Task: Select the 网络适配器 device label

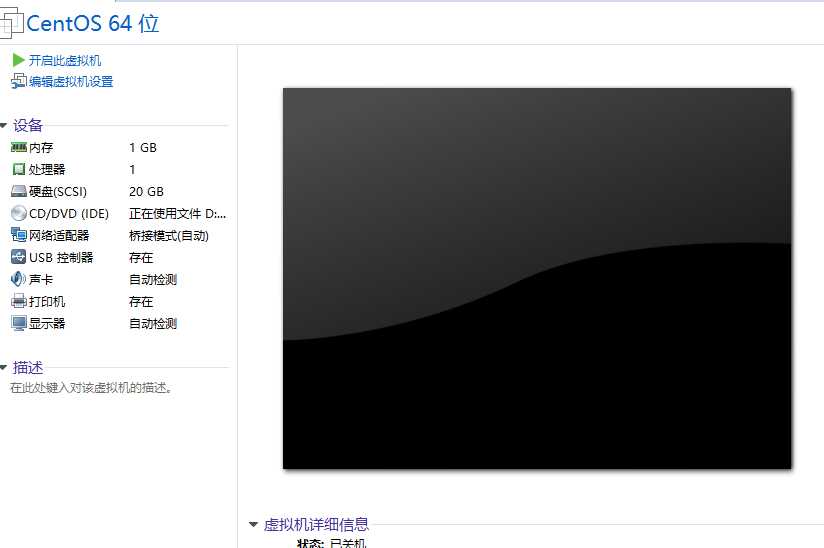Action: click(59, 235)
